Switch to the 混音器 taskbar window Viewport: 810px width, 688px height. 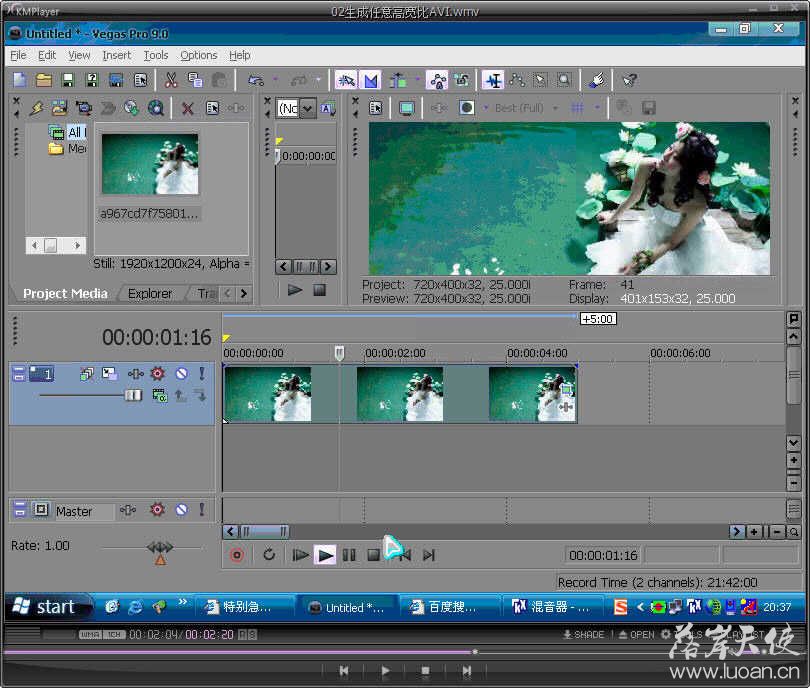pos(552,607)
